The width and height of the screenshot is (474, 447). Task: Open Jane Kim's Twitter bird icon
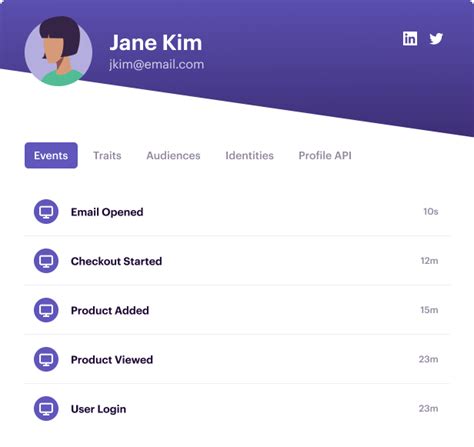tap(436, 39)
